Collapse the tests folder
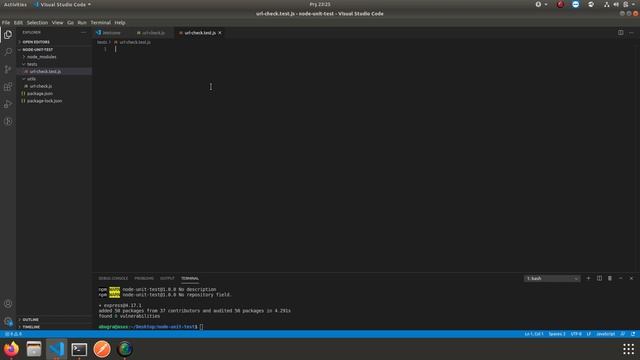Viewport: 640px width, 360px height. coord(32,64)
